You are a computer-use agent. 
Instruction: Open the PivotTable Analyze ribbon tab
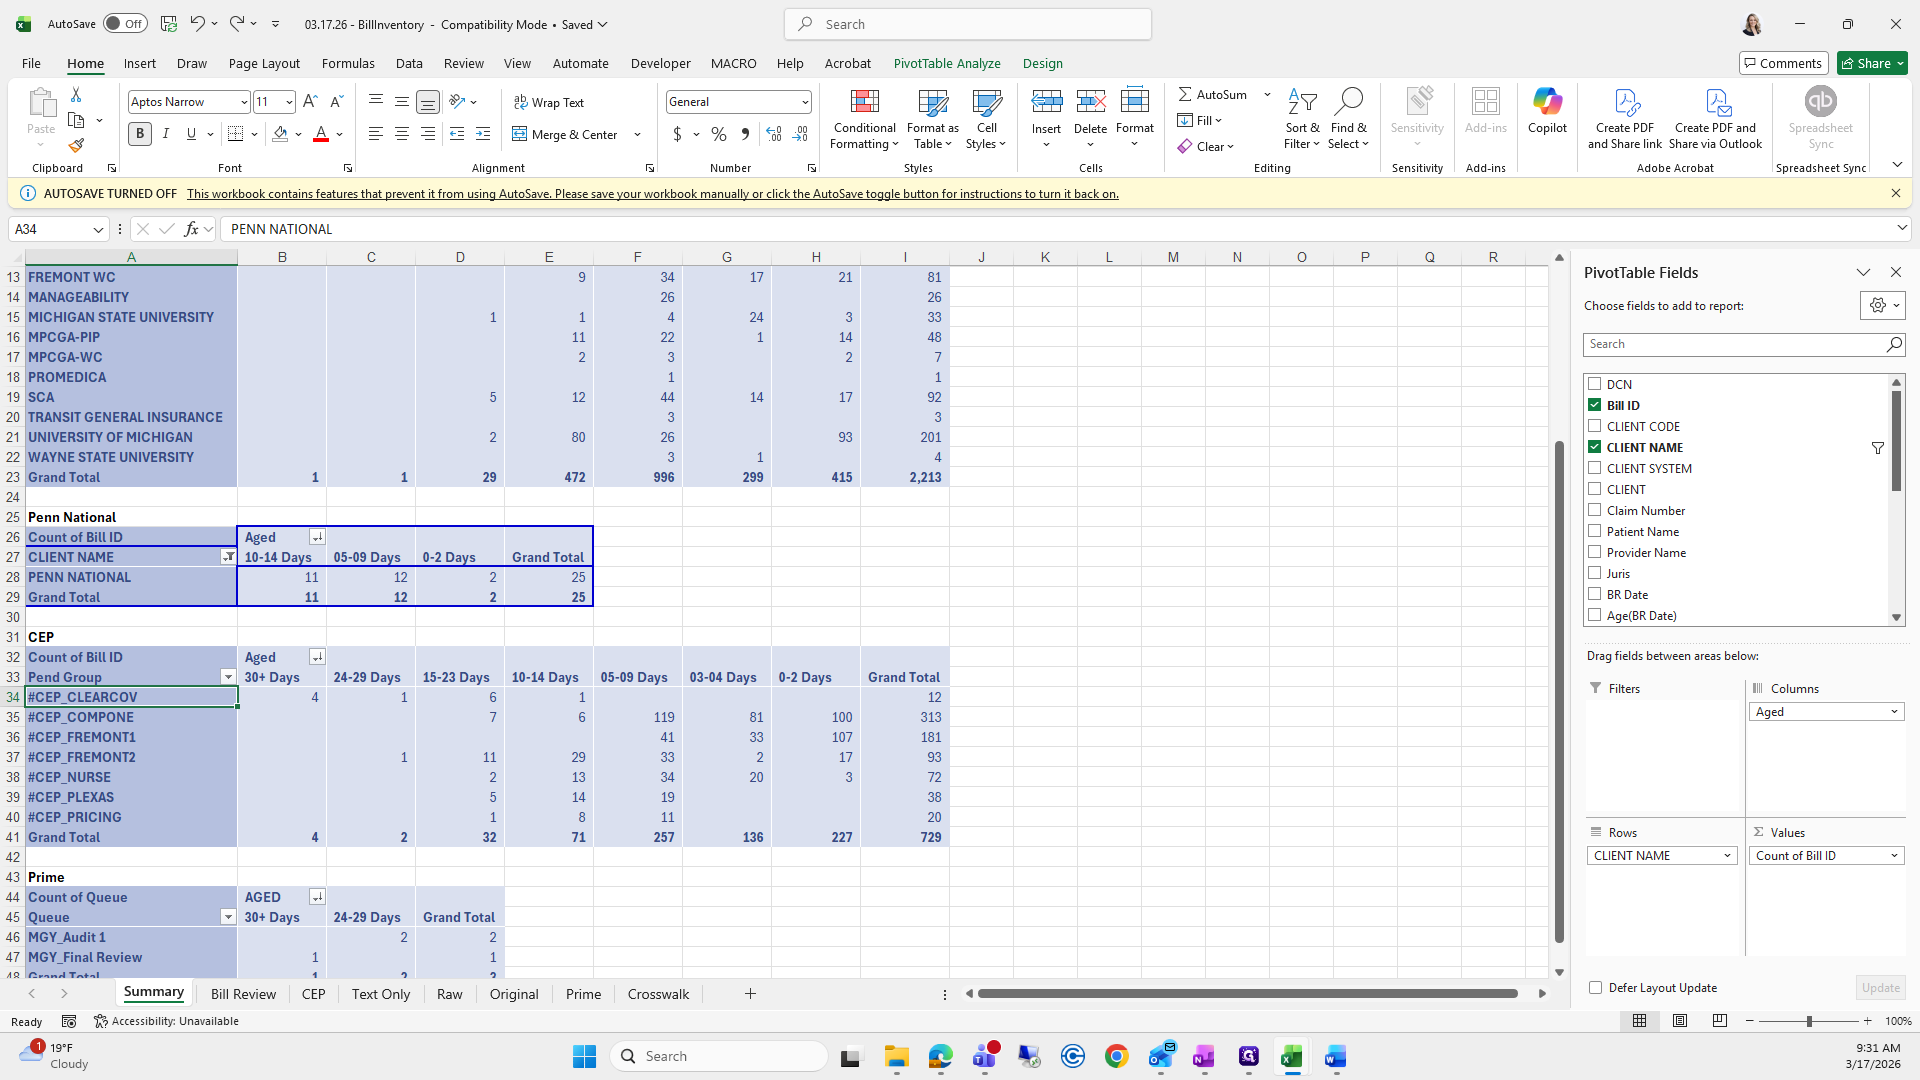(946, 63)
